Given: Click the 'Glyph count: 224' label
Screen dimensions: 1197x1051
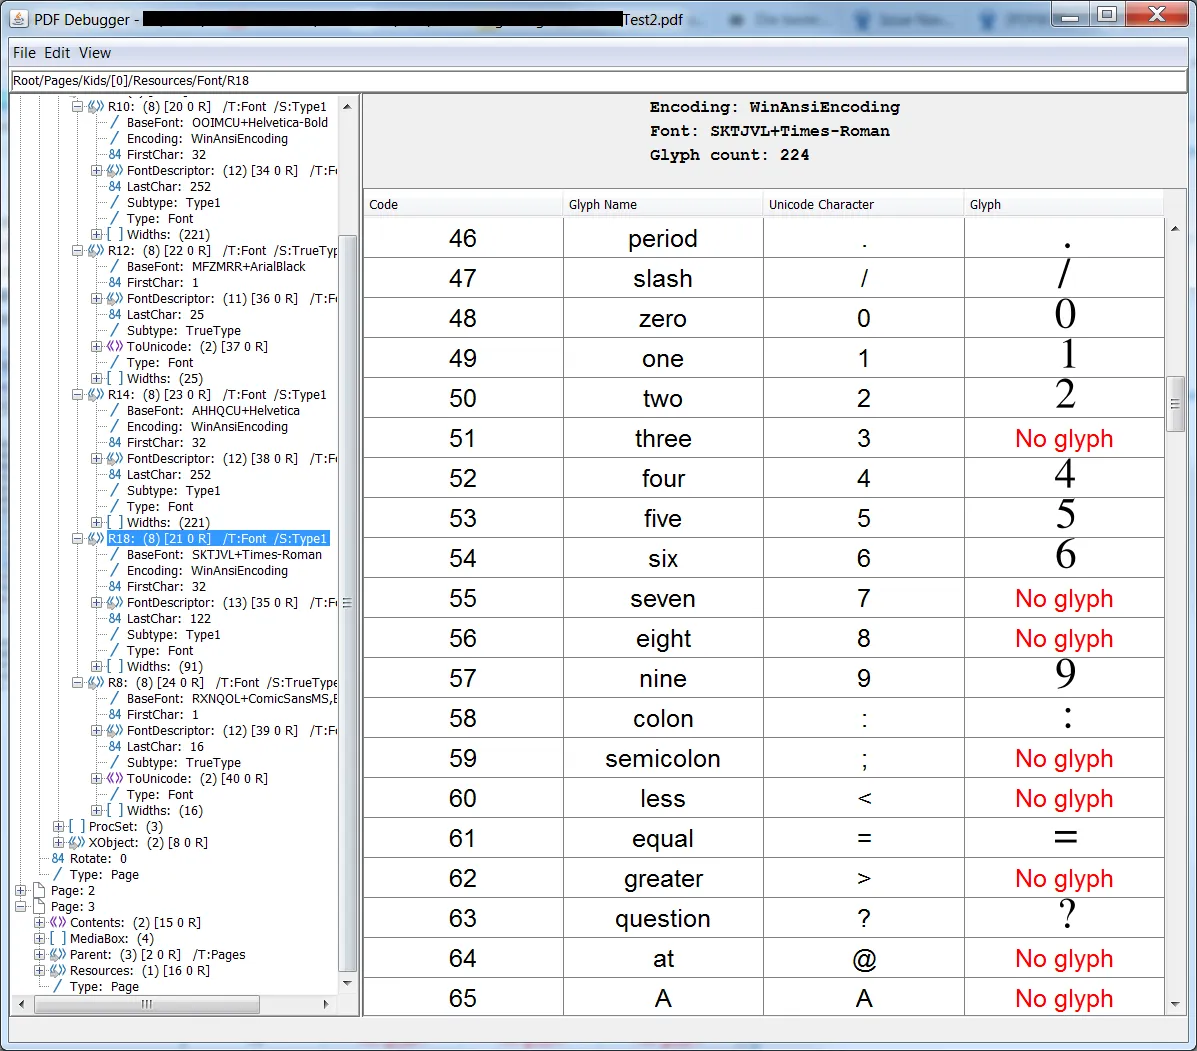Looking at the screenshot, I should click(x=729, y=155).
